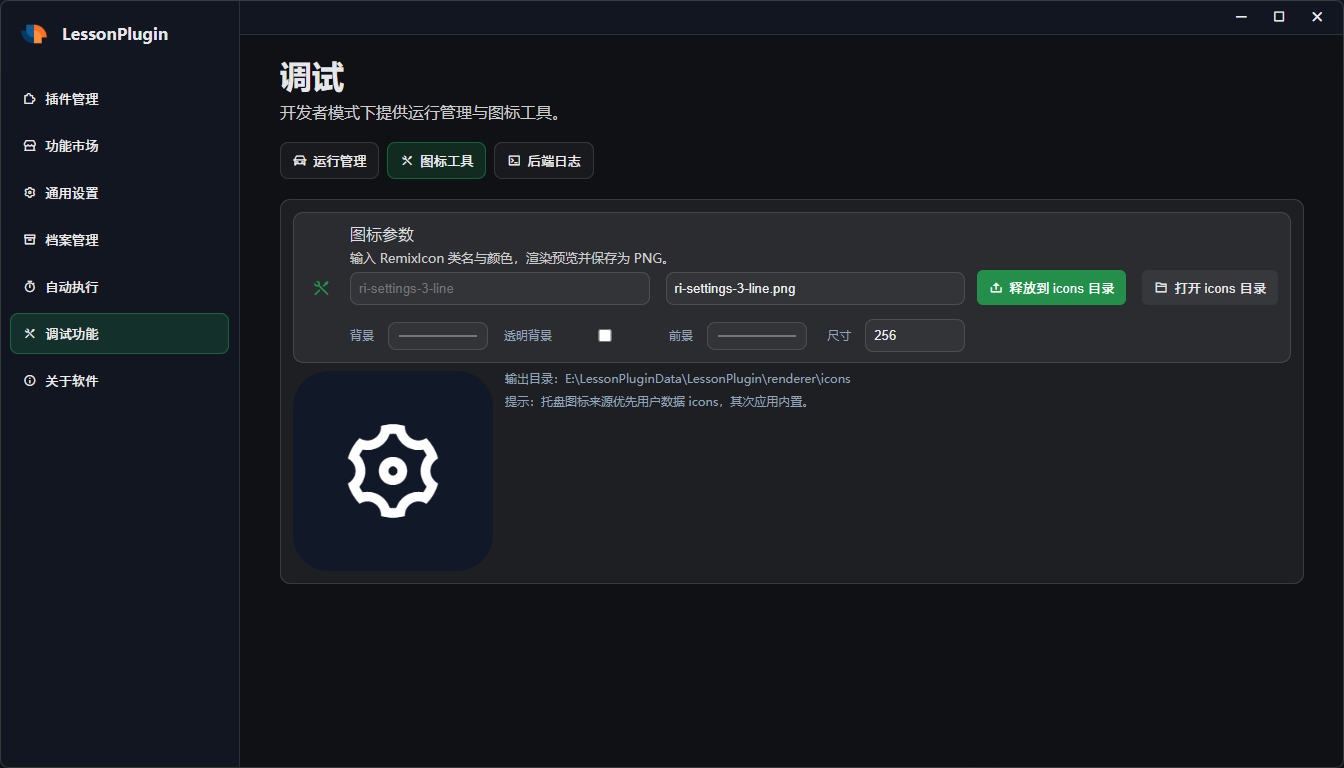This screenshot has width=1344, height=768.
Task: Click the puzzle icon beside 插件管理
Action: click(x=30, y=99)
